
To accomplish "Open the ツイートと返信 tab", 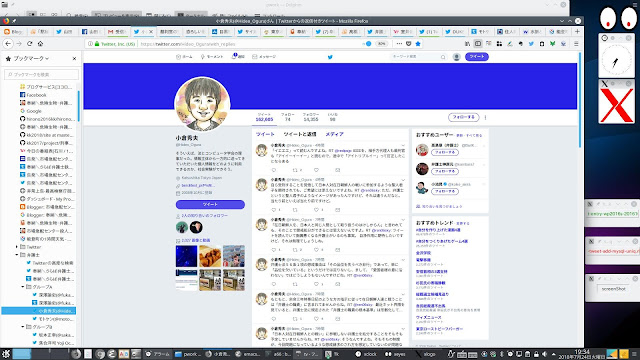I will tap(300, 134).
